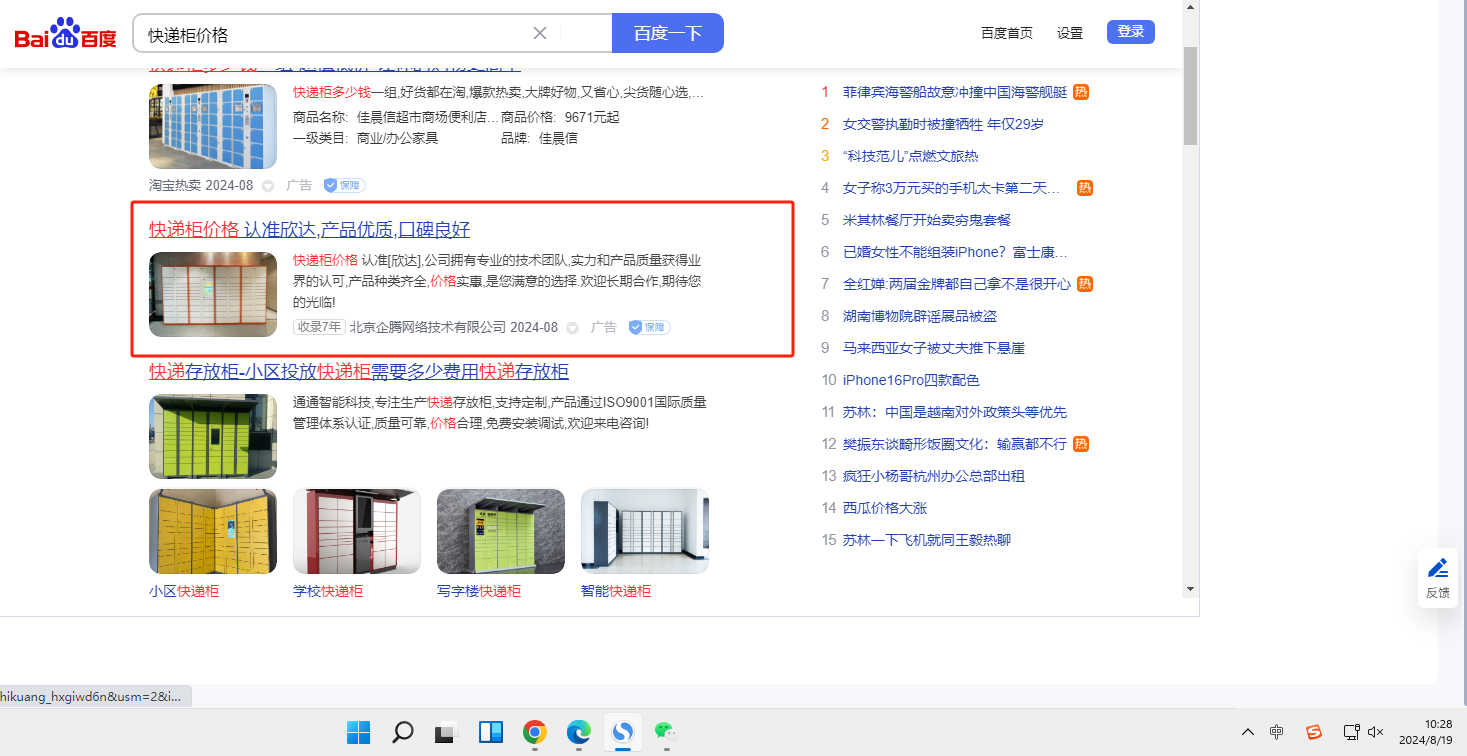
Task: Open hot topic 湖南博物院辟谣展品被盗
Action: coord(920,316)
